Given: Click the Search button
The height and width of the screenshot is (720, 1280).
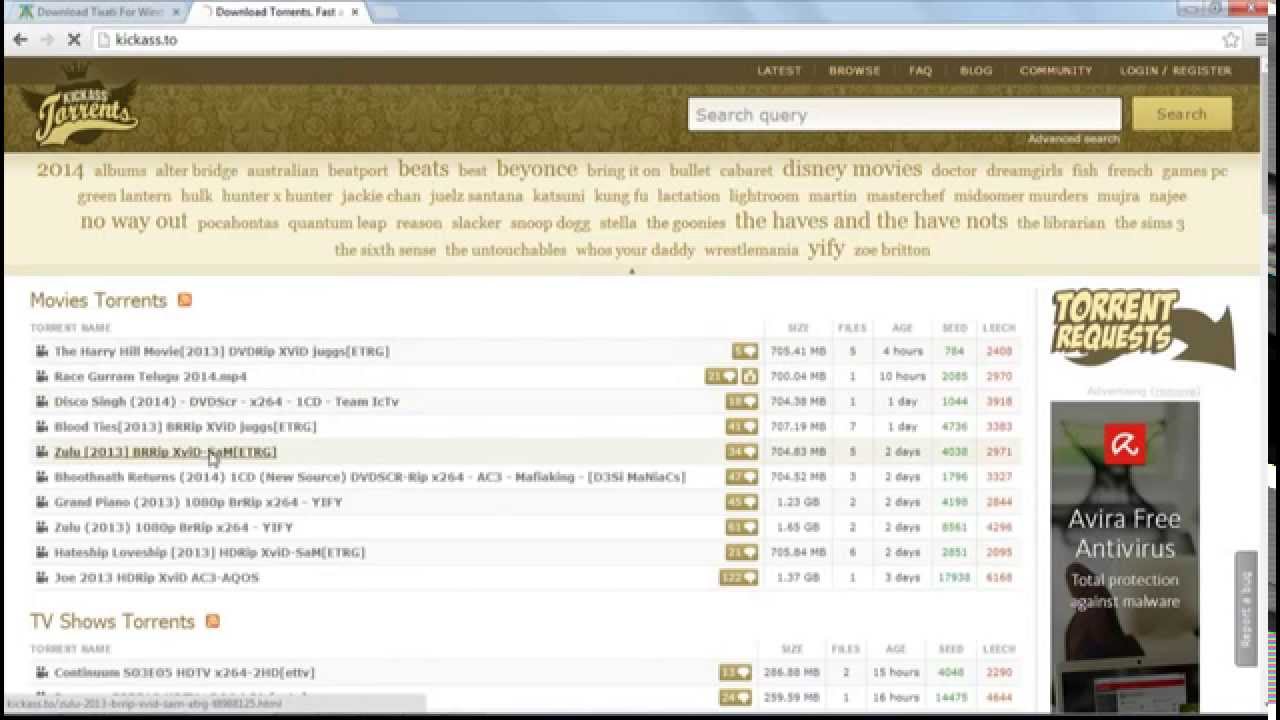Looking at the screenshot, I should 1182,114.
